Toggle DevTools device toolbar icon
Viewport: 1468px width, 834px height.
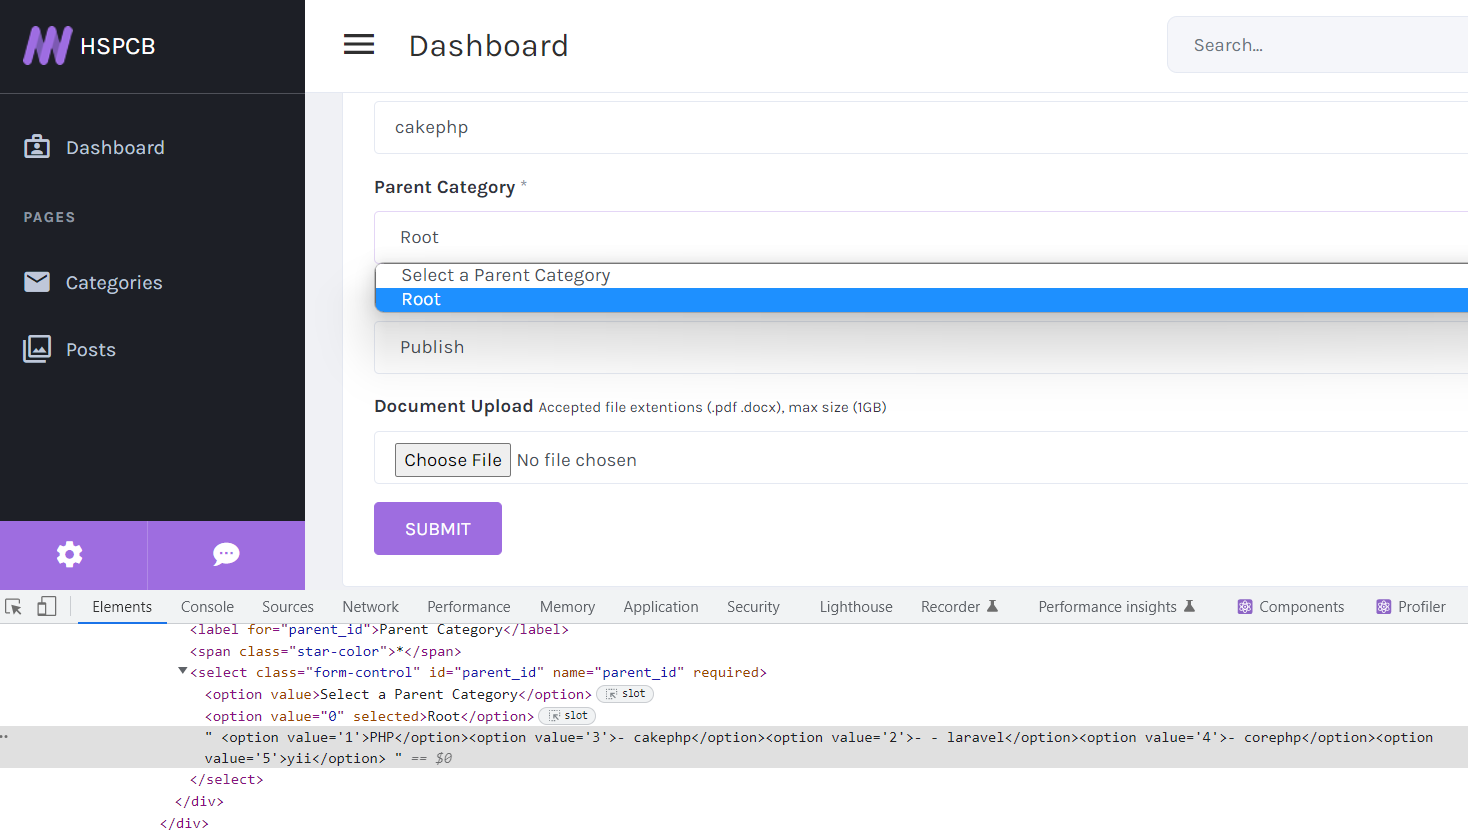click(47, 607)
